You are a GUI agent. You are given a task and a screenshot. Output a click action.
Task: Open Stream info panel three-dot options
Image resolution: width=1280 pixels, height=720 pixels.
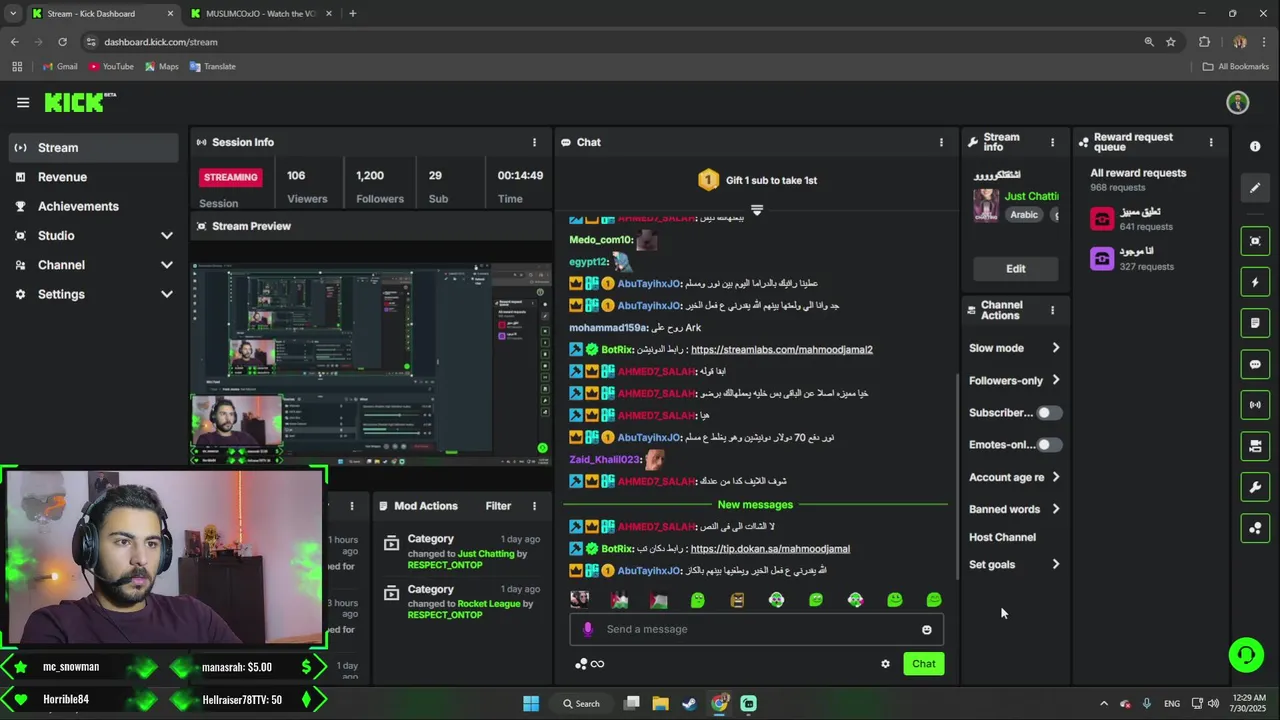[1052, 142]
